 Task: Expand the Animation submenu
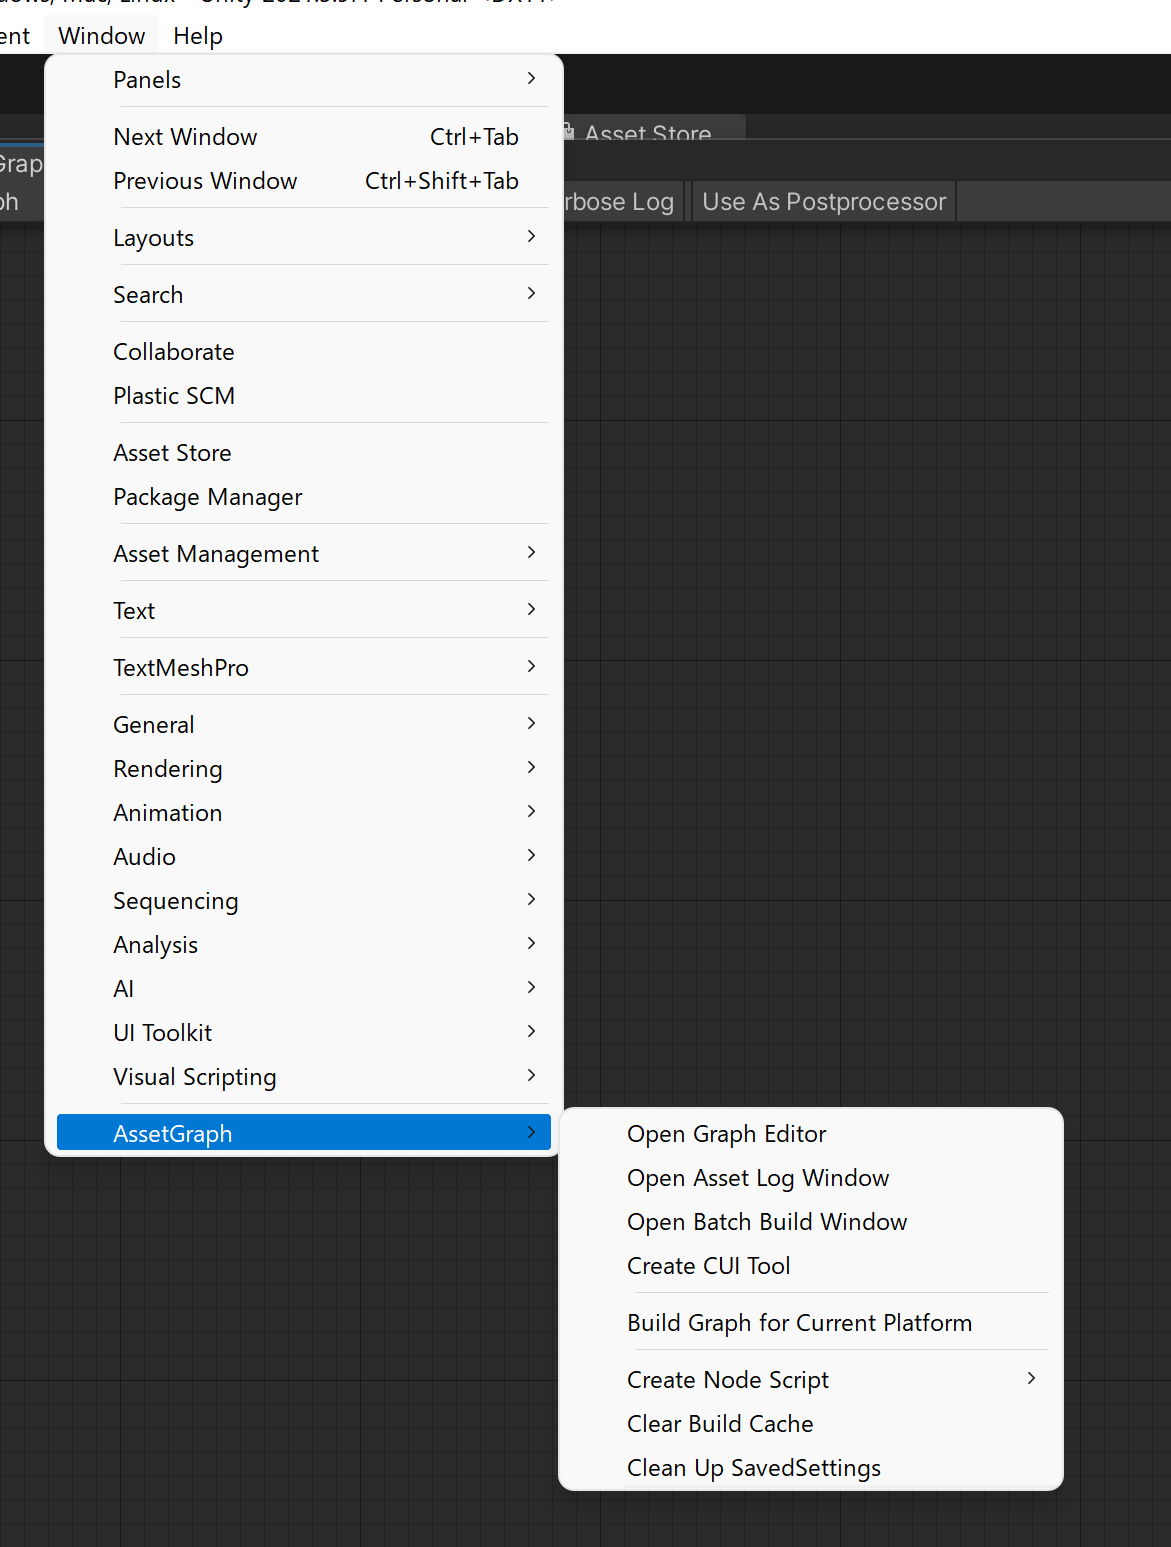pos(304,813)
